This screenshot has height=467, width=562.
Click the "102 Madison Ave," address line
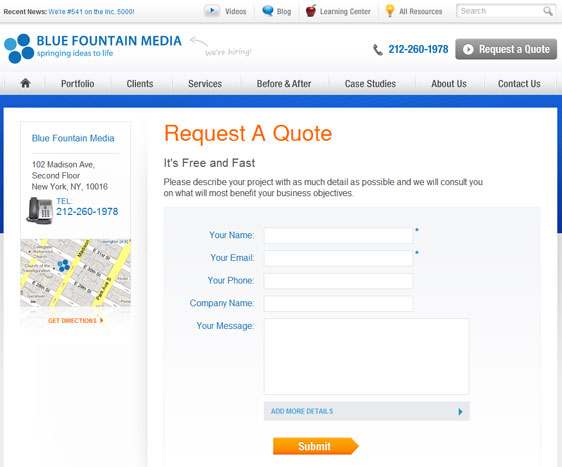pos(63,165)
